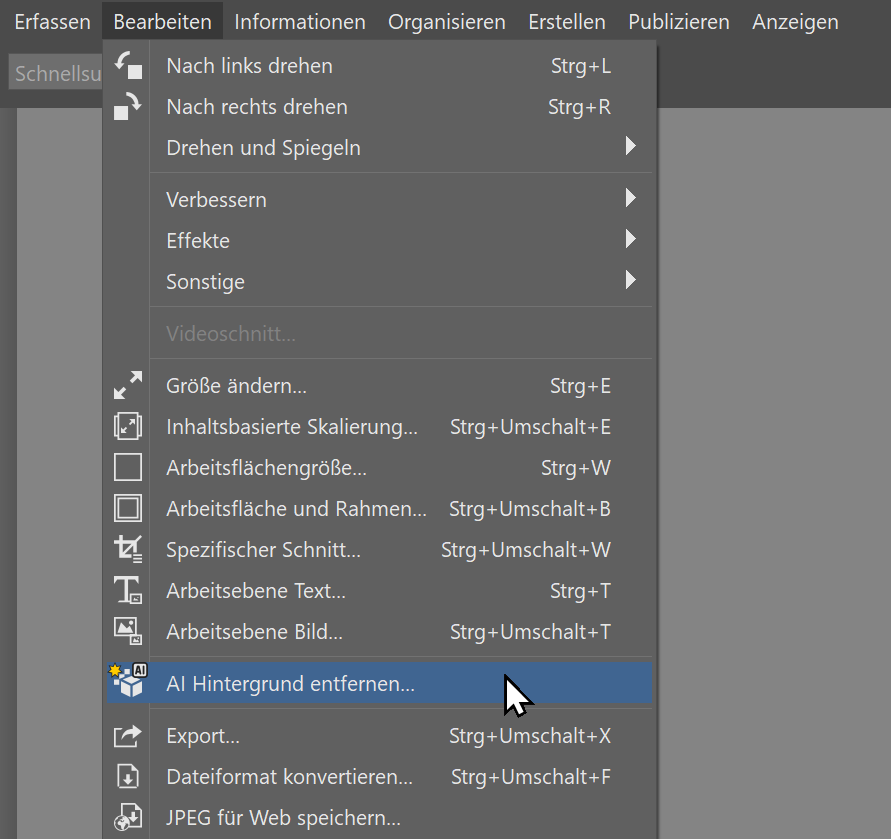Select the rotate left icon
The width and height of the screenshot is (891, 839).
pyautogui.click(x=128, y=65)
